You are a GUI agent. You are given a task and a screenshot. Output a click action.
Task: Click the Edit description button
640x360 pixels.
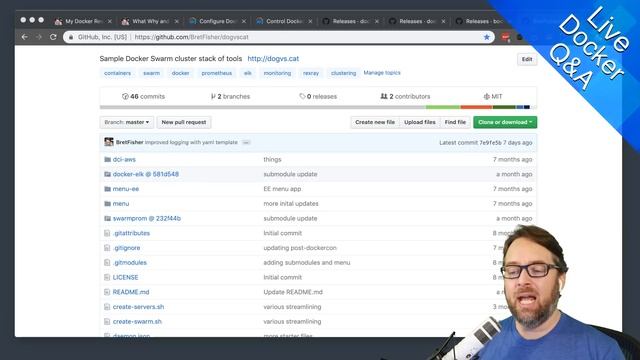tap(527, 59)
